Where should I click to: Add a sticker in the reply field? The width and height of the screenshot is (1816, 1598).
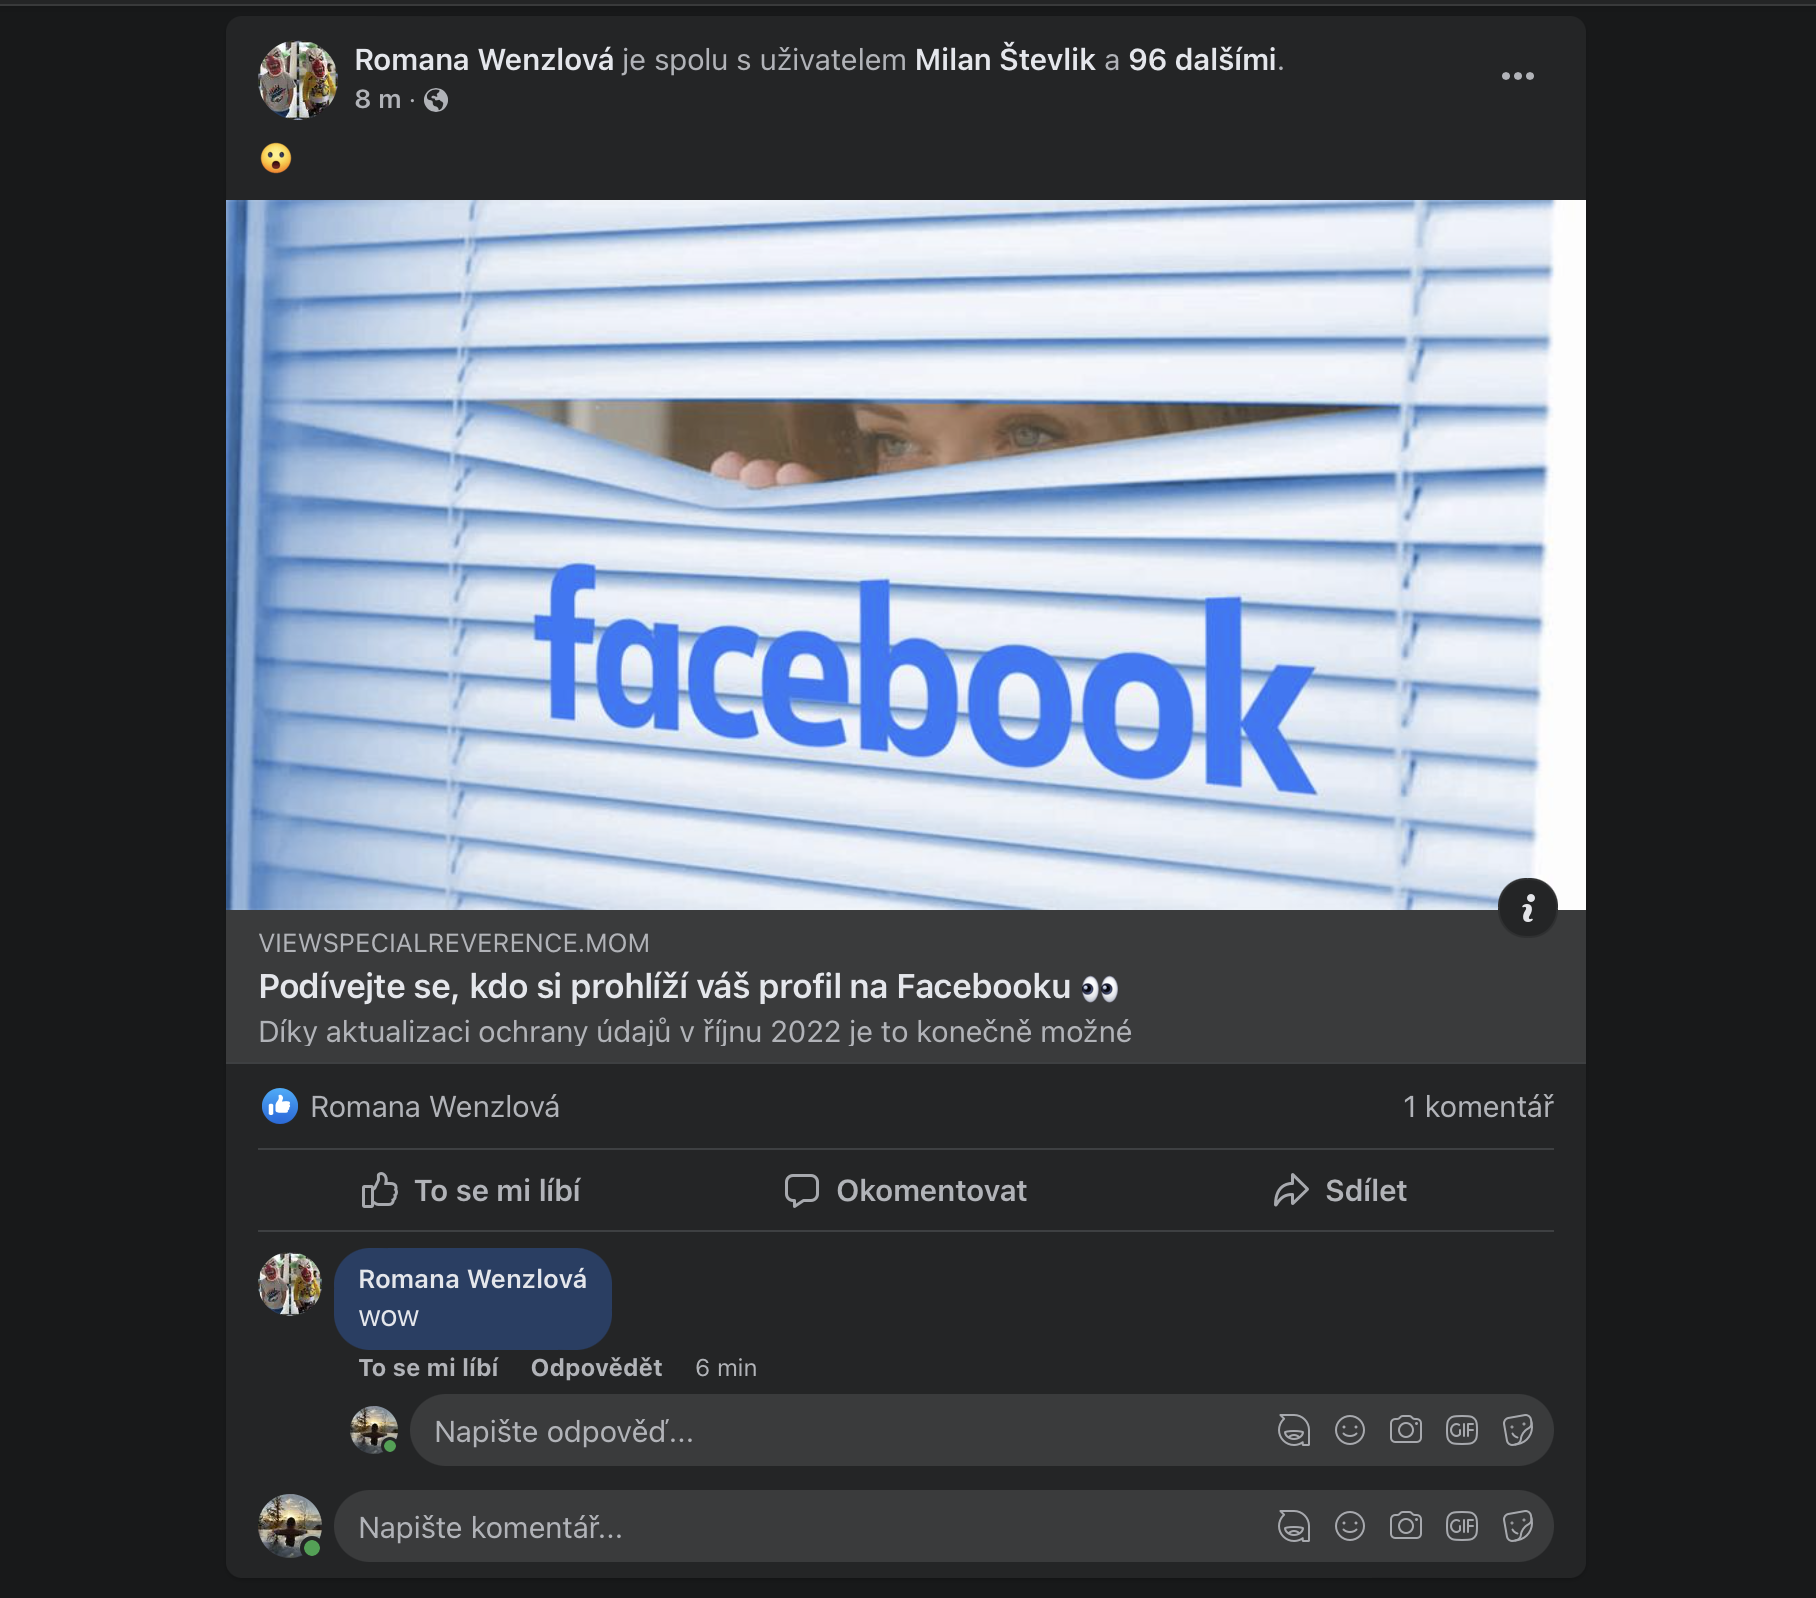1517,1431
